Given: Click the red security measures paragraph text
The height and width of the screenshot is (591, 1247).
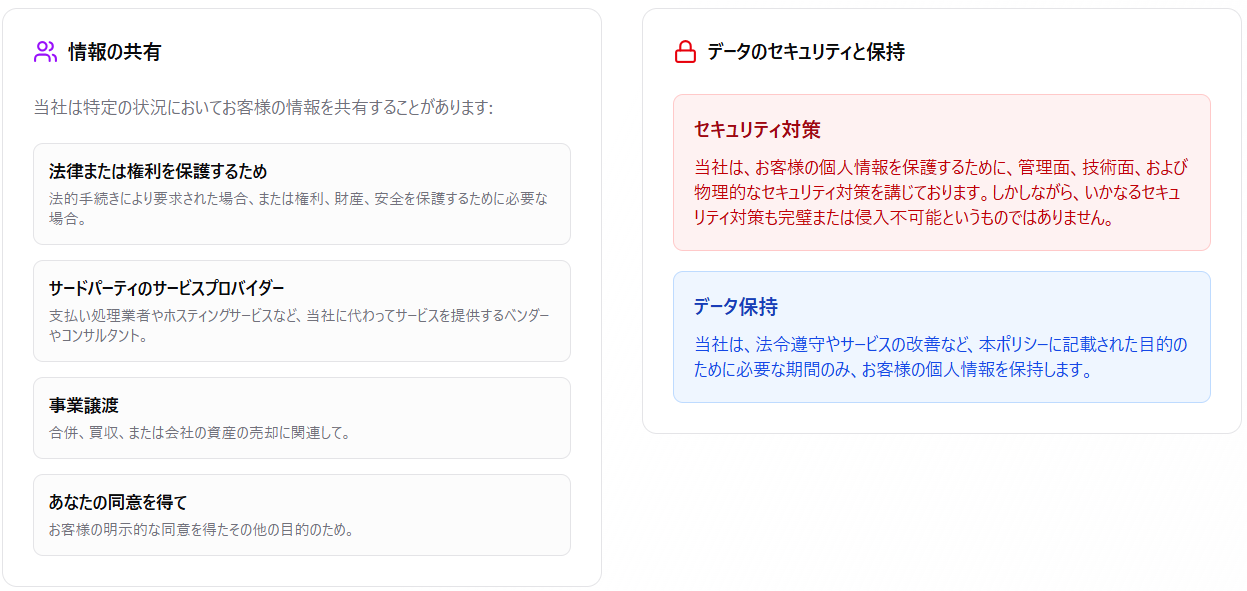Looking at the screenshot, I should (941, 193).
